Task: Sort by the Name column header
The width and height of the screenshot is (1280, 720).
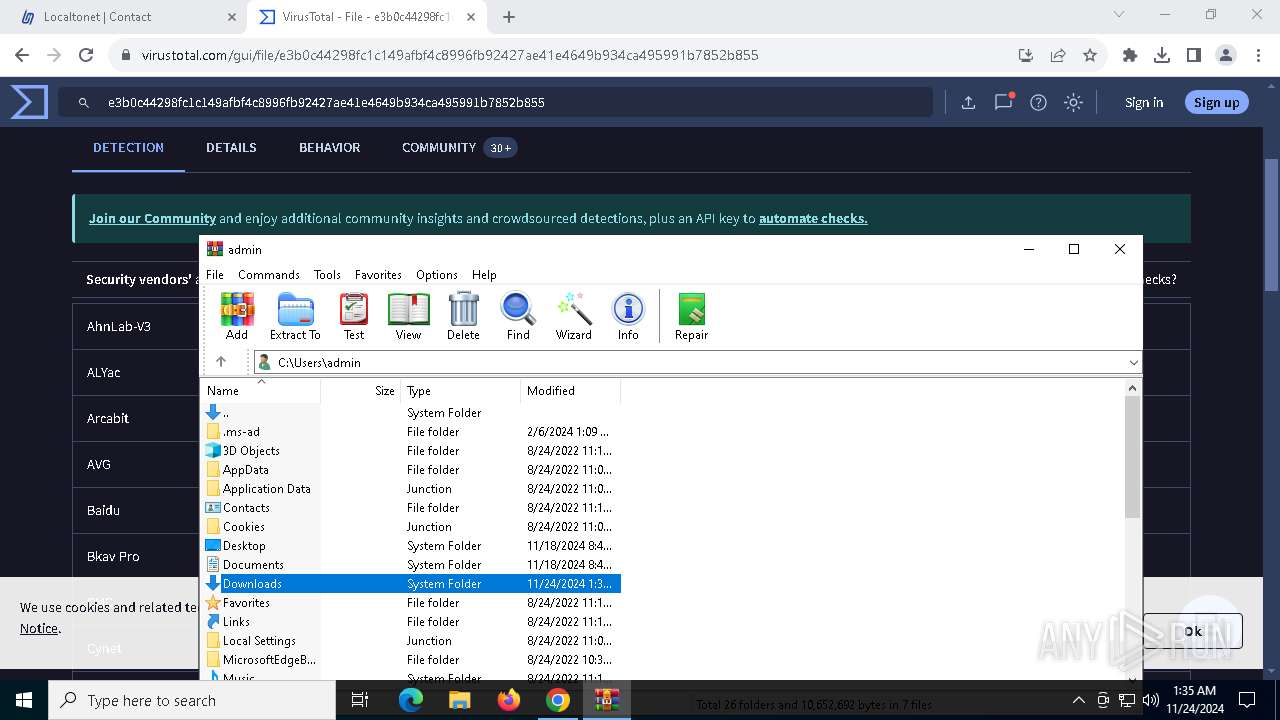Action: 261,391
